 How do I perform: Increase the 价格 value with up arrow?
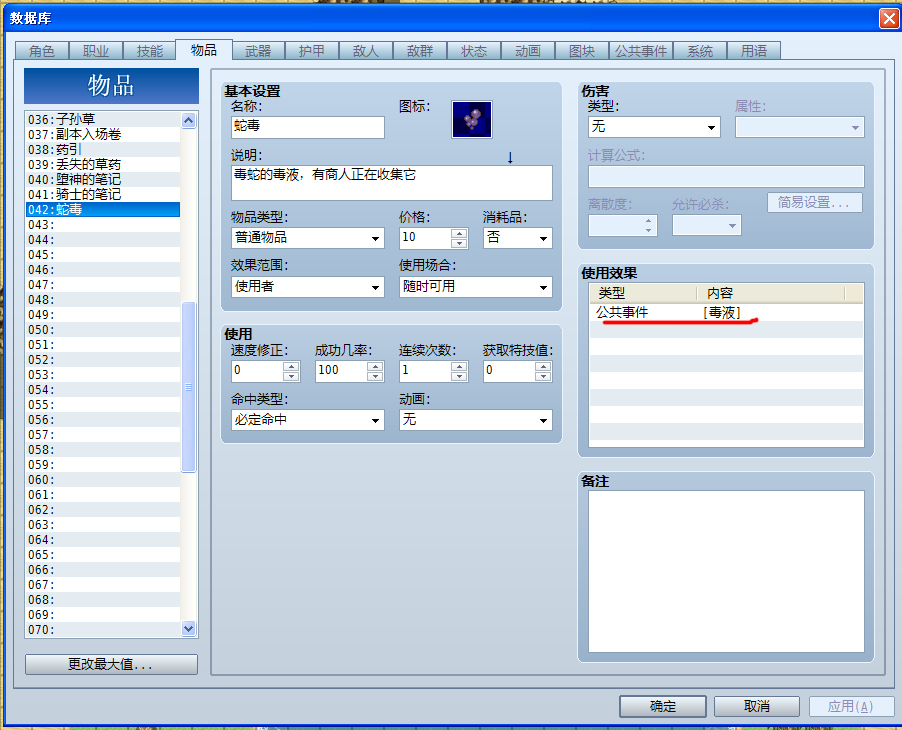click(459, 234)
